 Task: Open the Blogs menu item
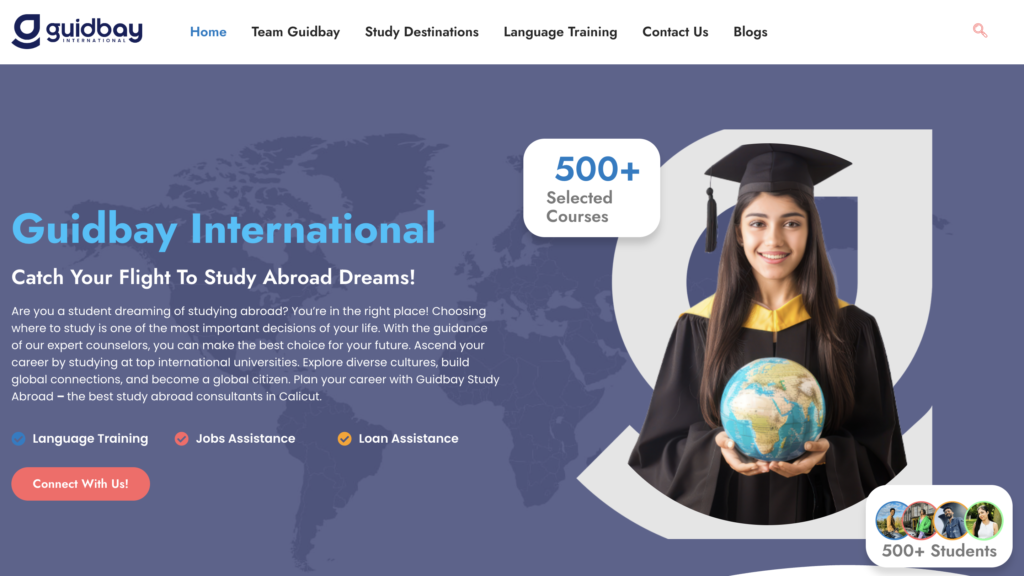[x=750, y=32]
